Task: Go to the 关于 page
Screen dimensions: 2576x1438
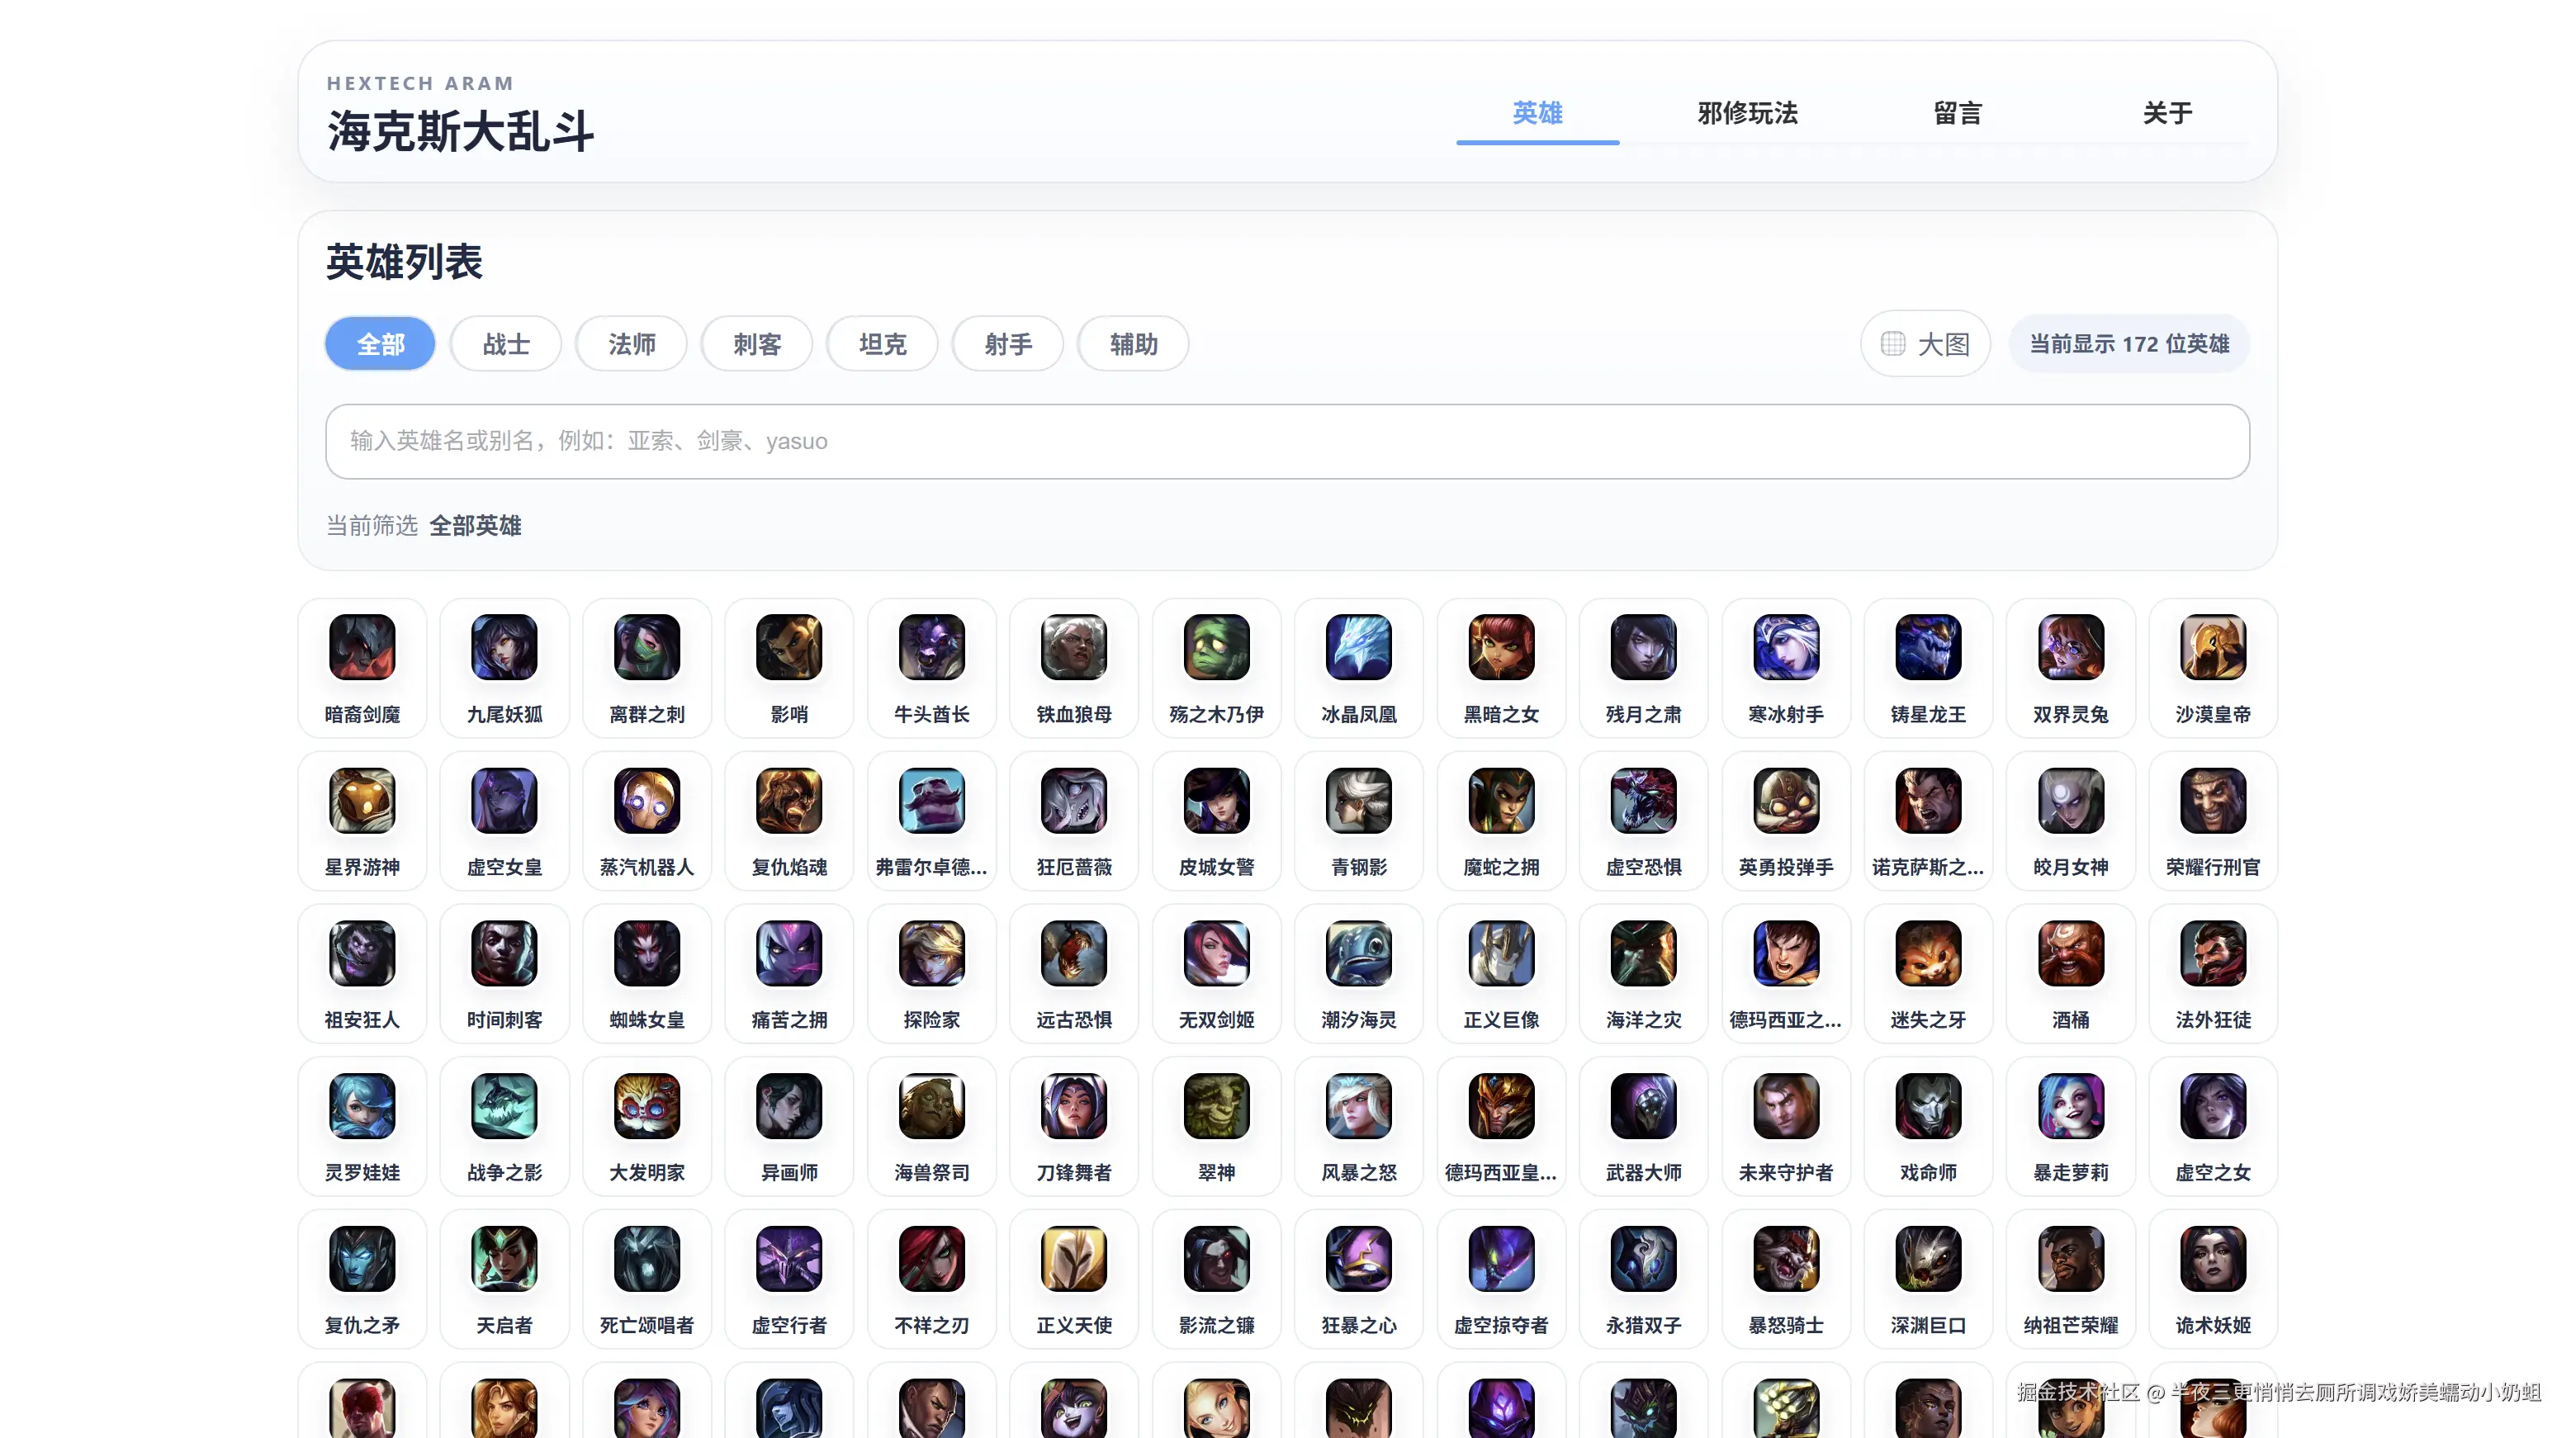Action: [x=2166, y=113]
